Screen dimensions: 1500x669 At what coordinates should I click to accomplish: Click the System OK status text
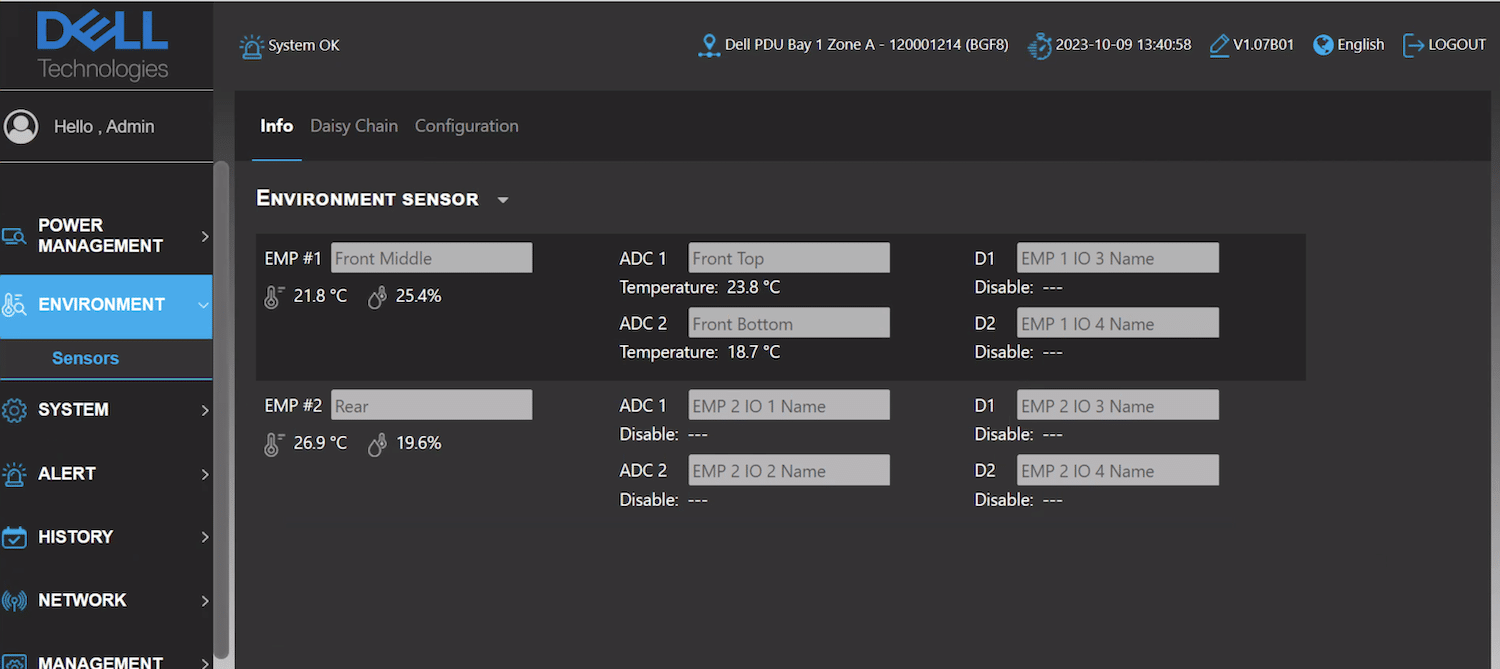304,46
